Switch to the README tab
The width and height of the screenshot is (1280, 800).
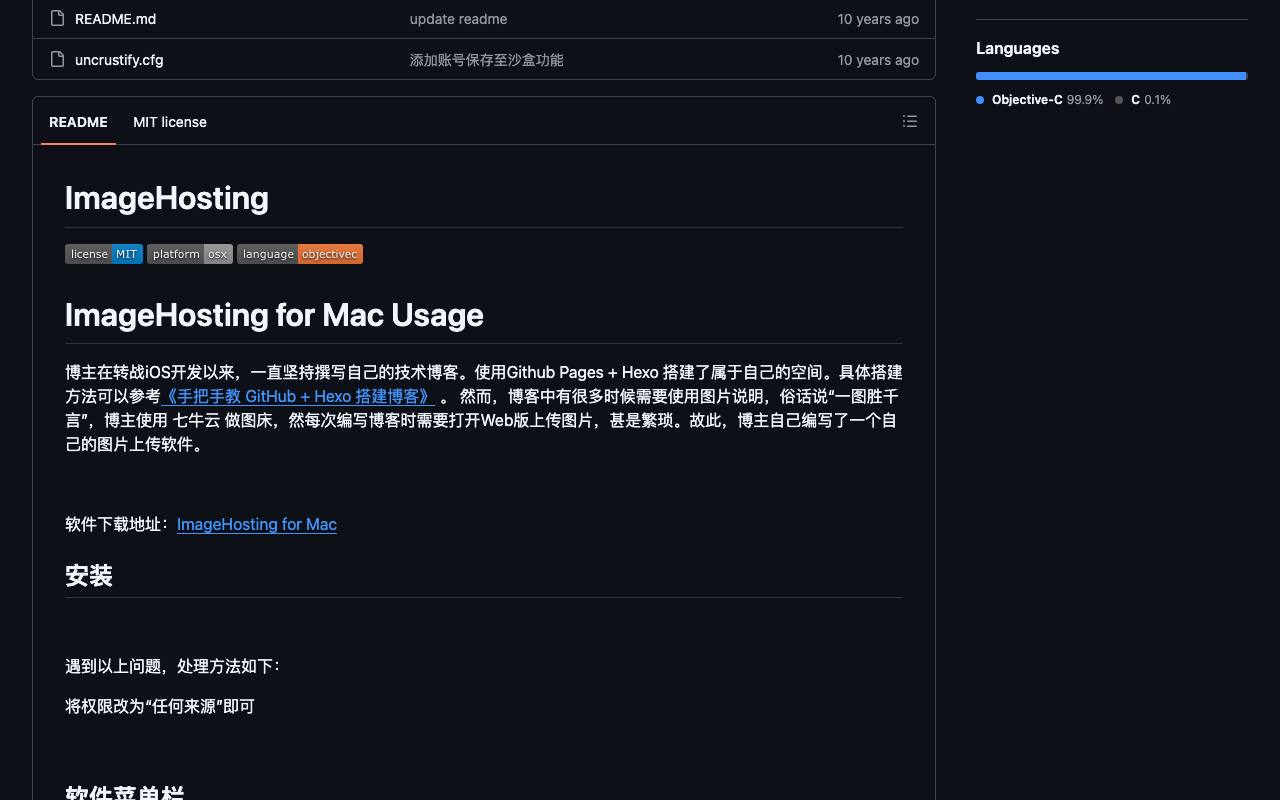tap(78, 122)
